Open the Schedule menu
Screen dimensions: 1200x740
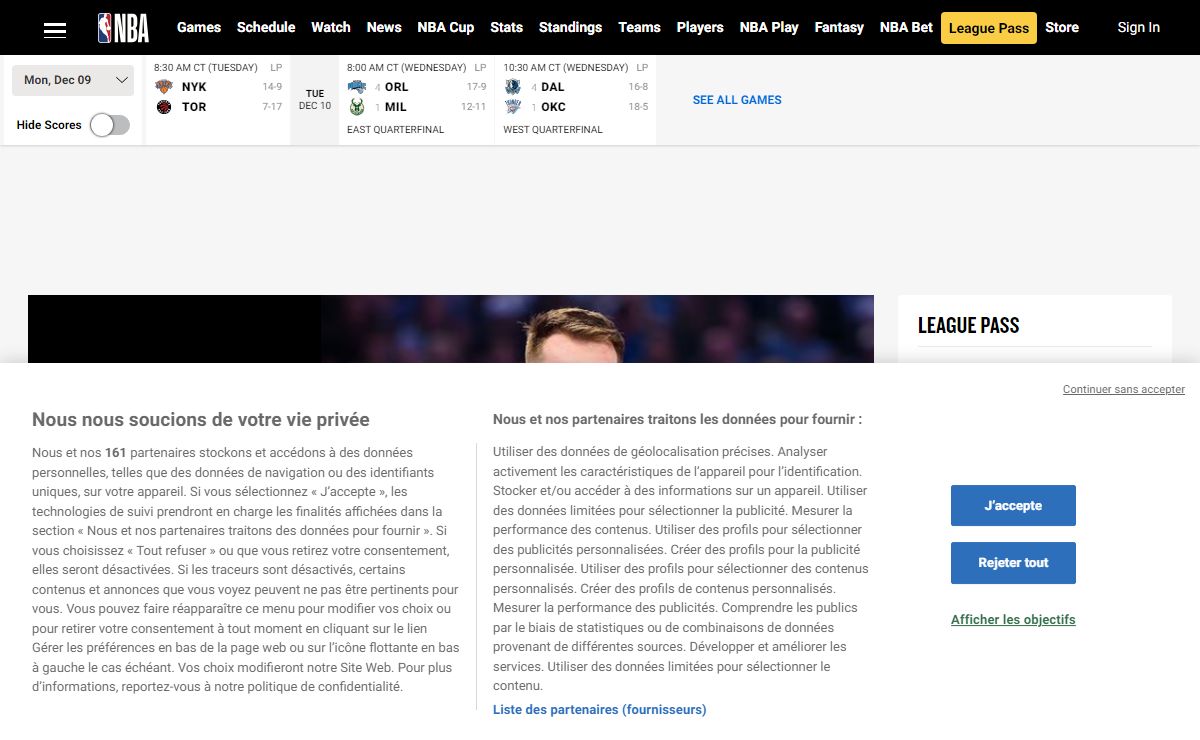coord(266,27)
